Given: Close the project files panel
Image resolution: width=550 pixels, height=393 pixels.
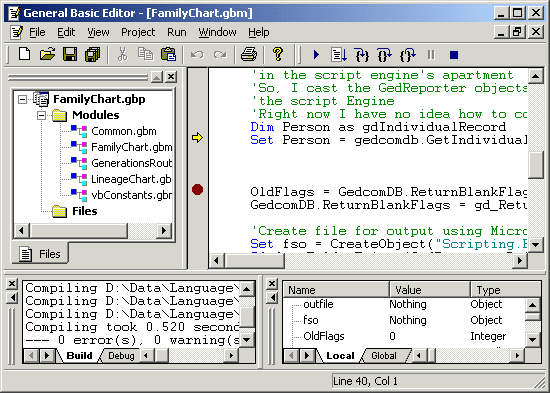Looking at the screenshot, I should tap(171, 77).
